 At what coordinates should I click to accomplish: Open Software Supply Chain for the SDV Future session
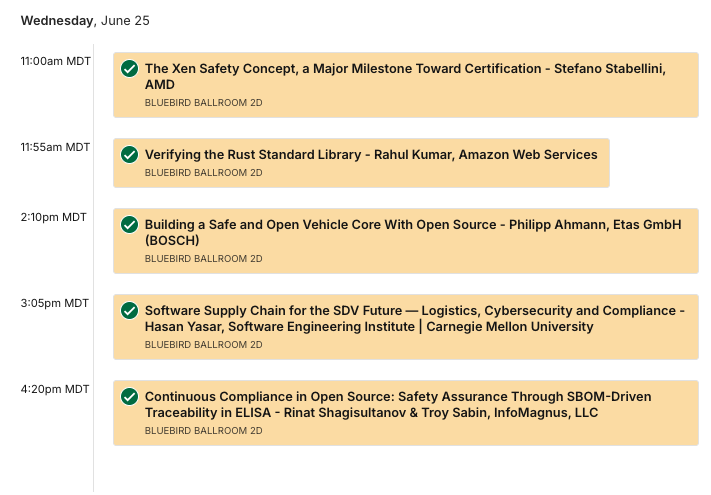pos(414,319)
